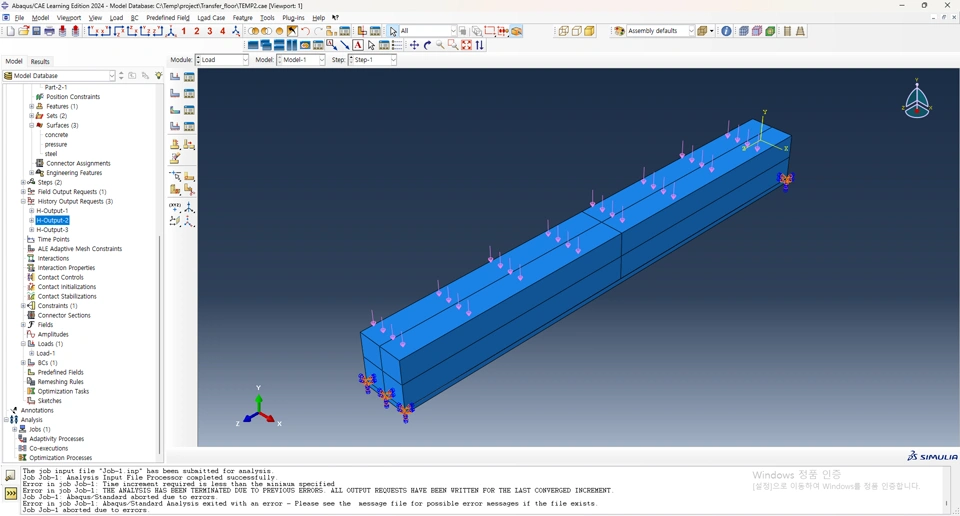Click the New Model Database icon

tap(10, 31)
